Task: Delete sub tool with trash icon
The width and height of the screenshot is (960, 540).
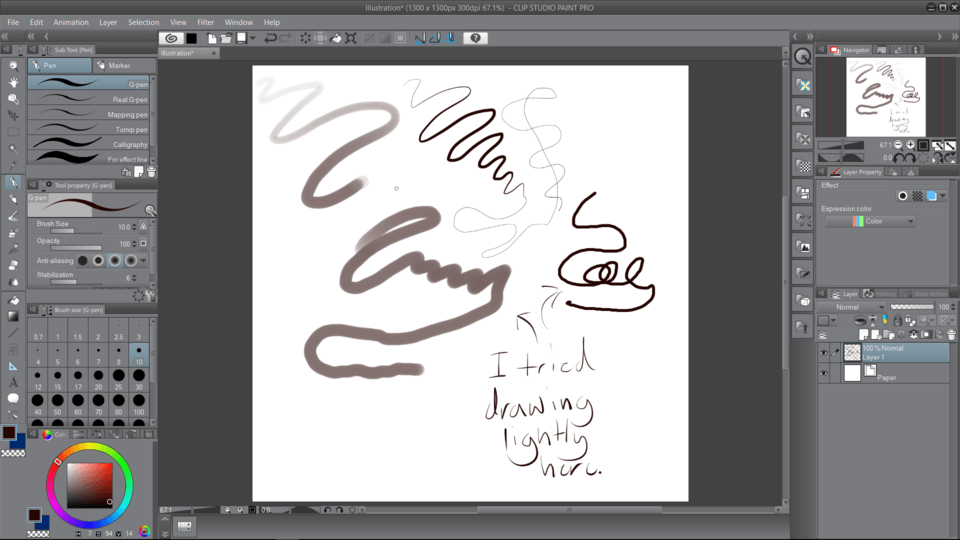Action: (151, 172)
